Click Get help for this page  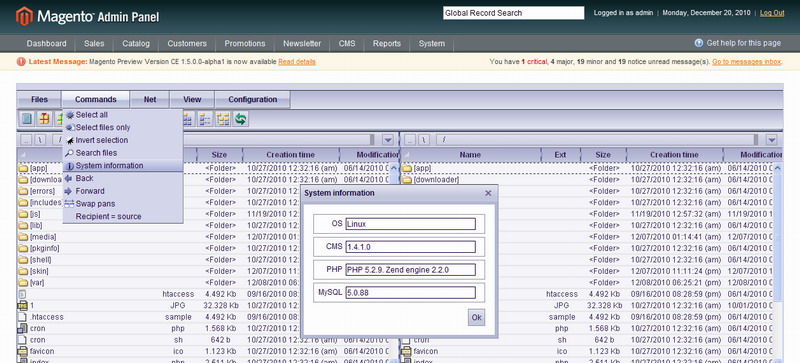coord(743,43)
